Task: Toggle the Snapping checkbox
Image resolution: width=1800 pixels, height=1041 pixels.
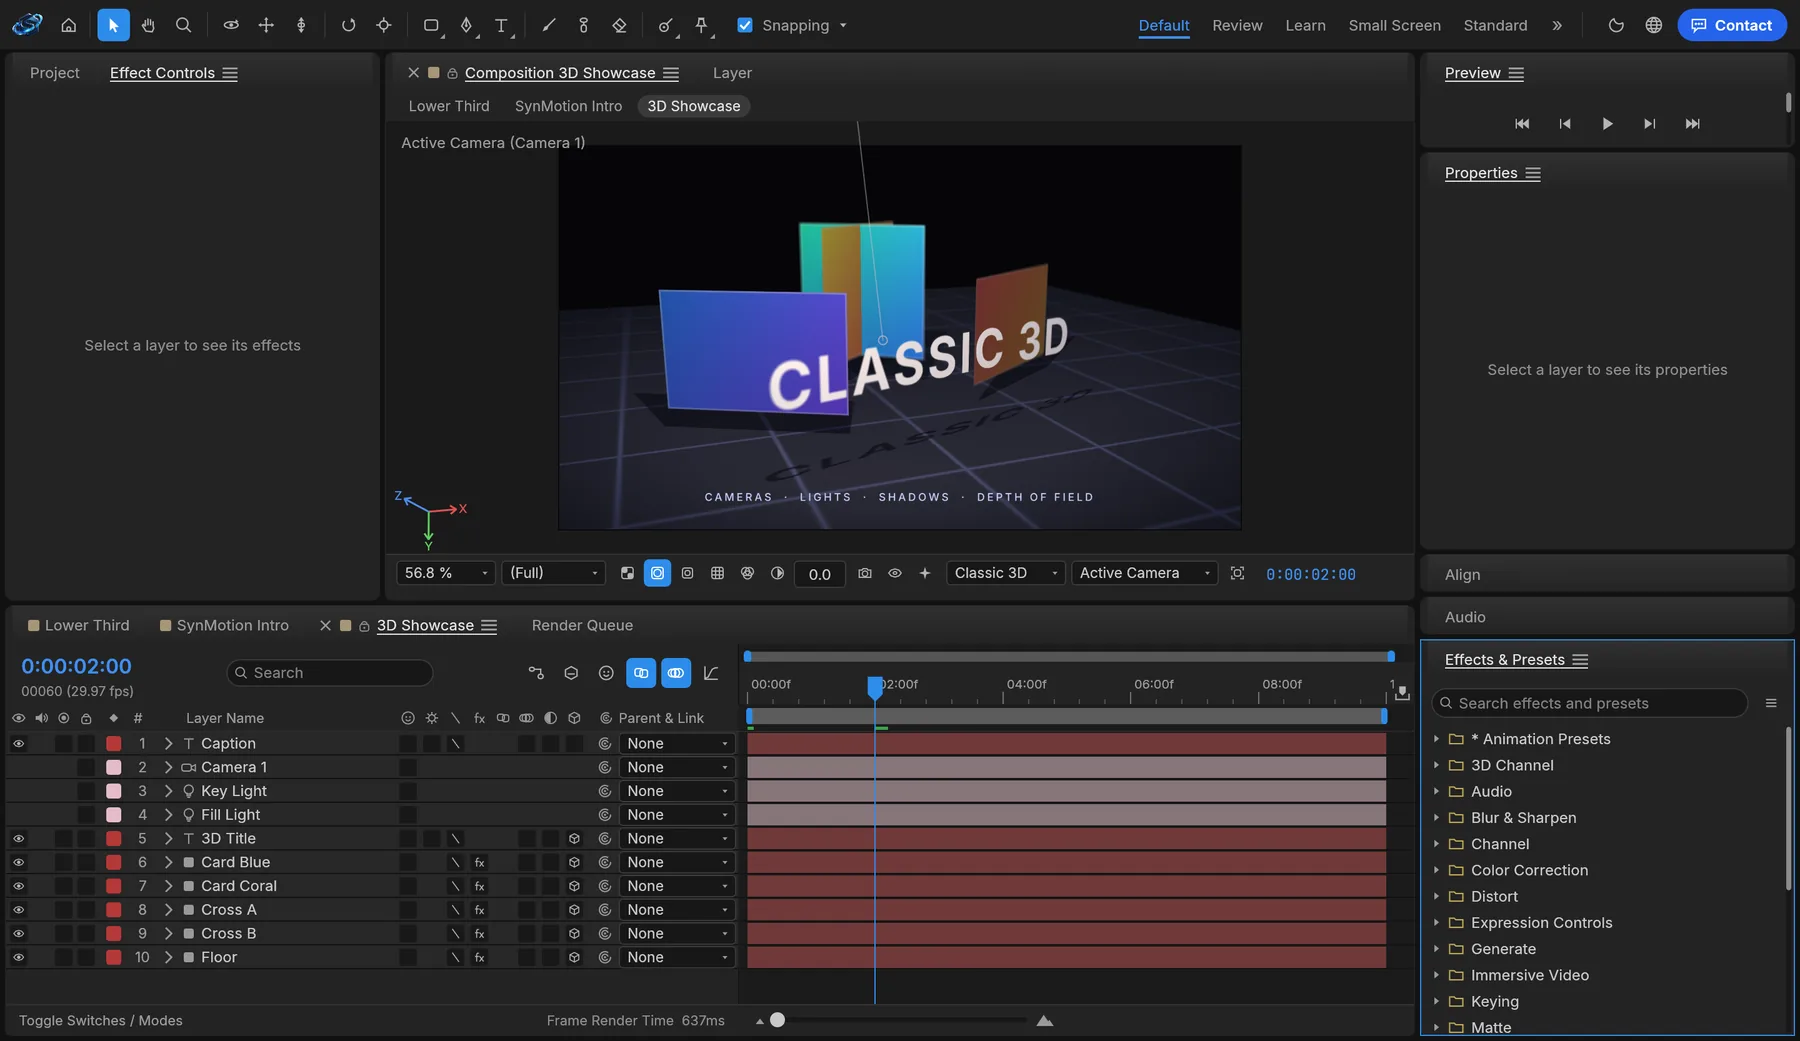Action: click(745, 25)
